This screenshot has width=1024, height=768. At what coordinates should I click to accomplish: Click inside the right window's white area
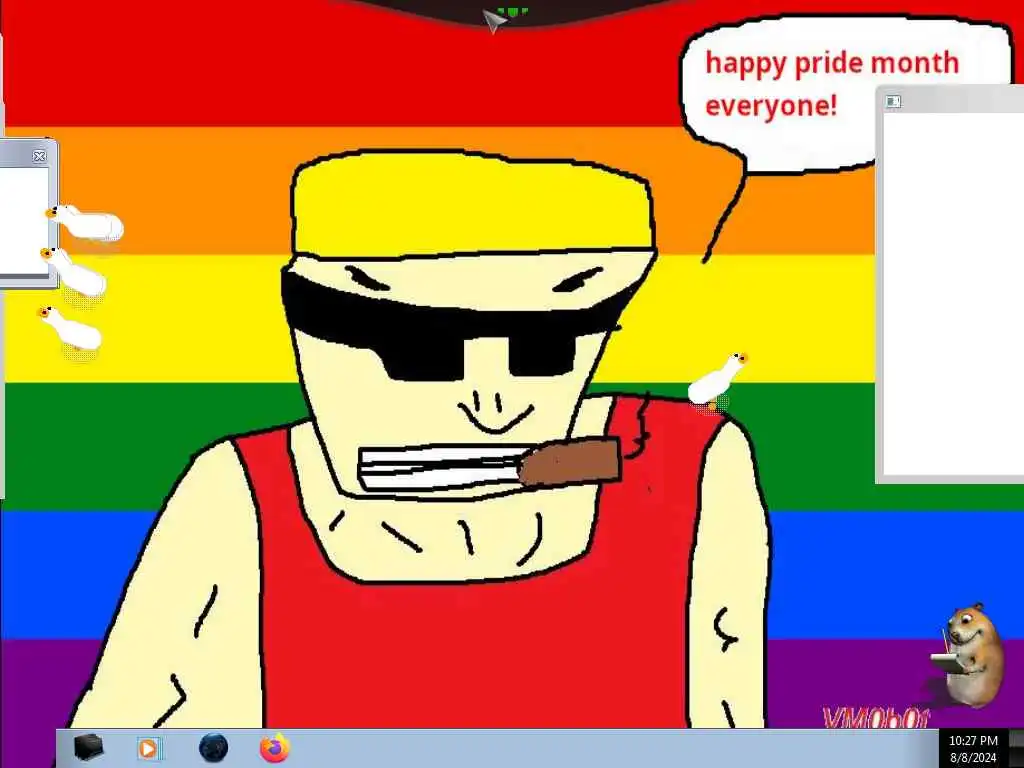tap(953, 294)
